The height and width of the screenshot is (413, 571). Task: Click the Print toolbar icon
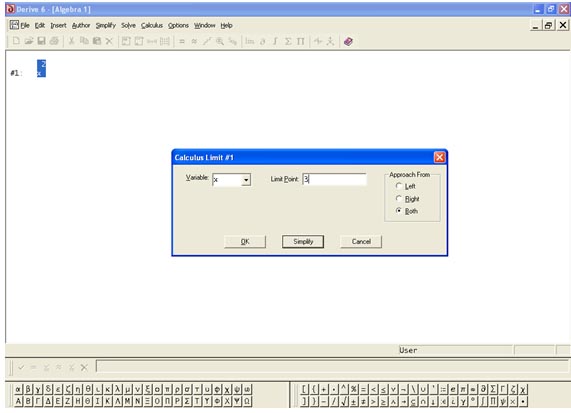pos(54,41)
